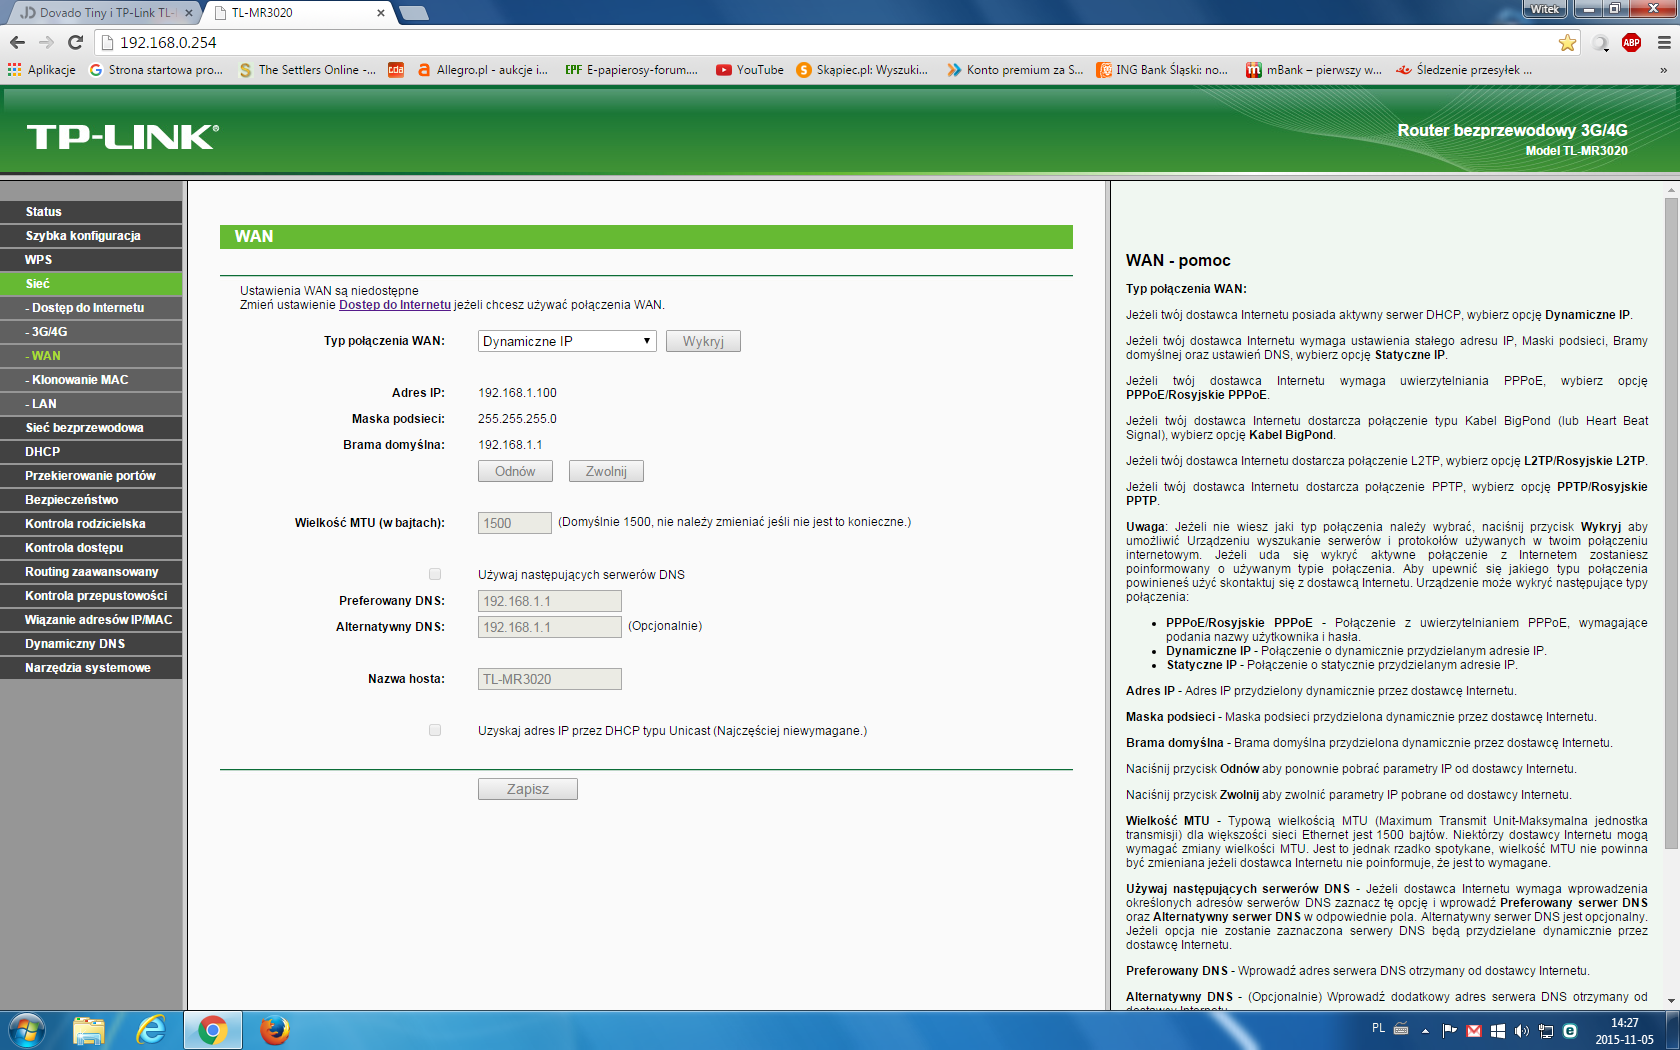Expand the 'Narzędzia systemowe' sidebar section
This screenshot has width=1680, height=1050.
(x=88, y=668)
